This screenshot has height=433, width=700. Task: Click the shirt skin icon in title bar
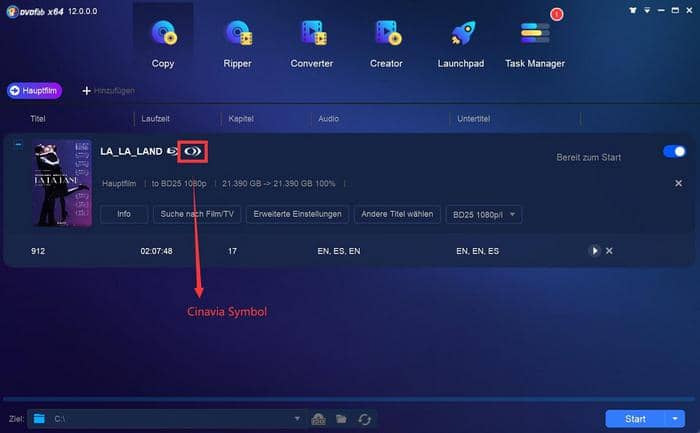click(633, 10)
